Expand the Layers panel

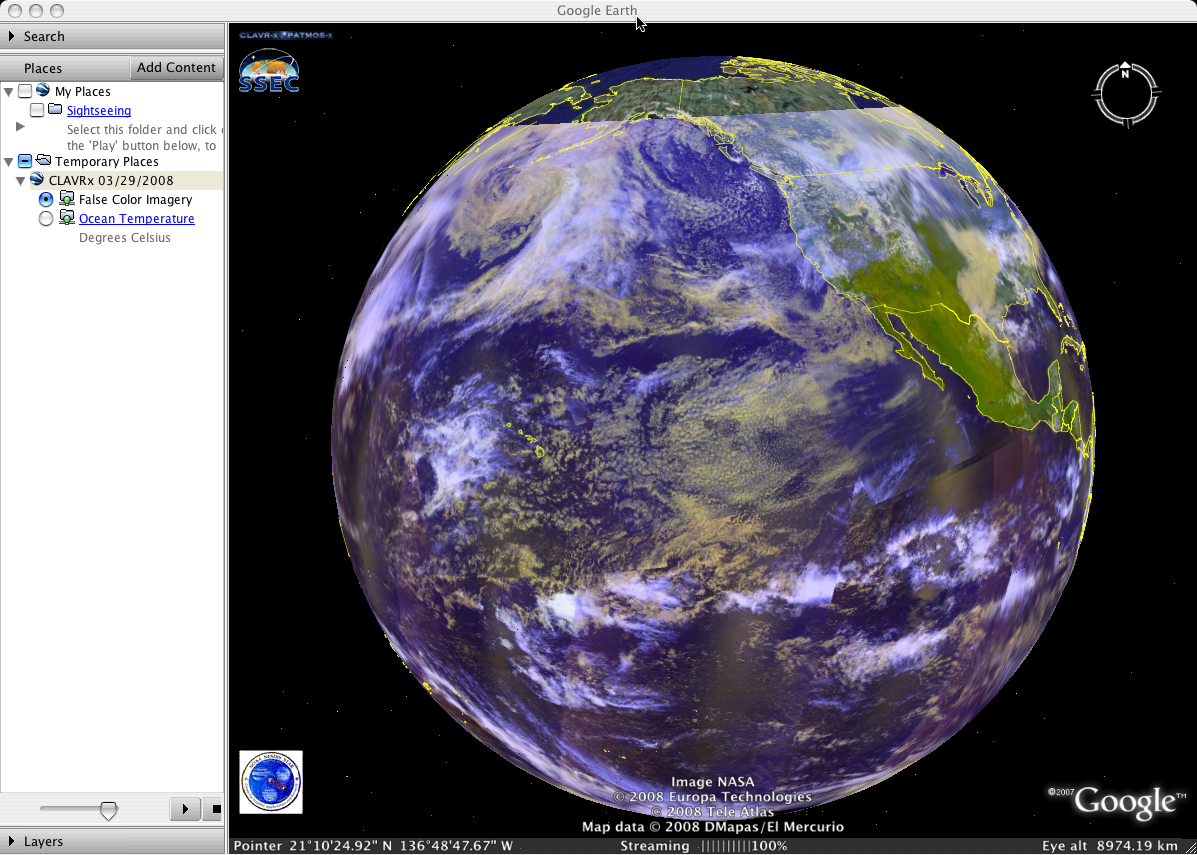click(11, 841)
